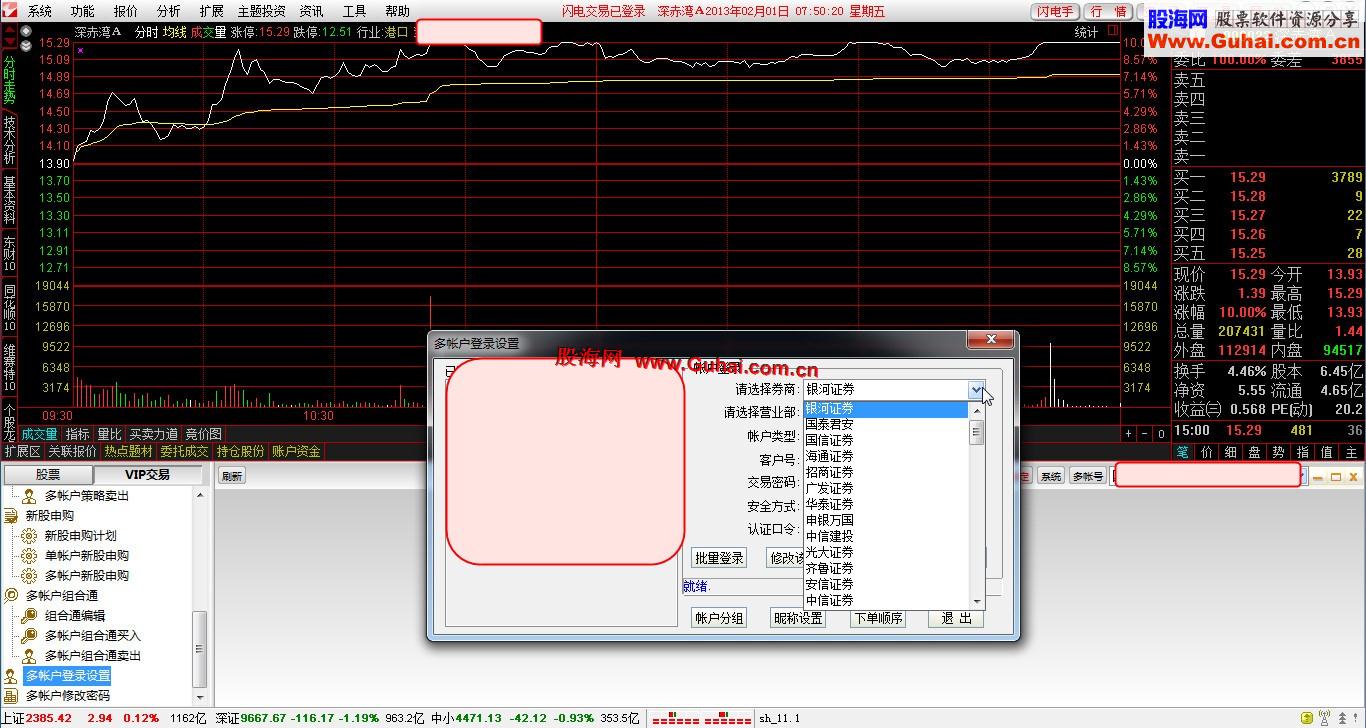Click the 行情 button at top right
1366x728 pixels.
coord(1109,11)
